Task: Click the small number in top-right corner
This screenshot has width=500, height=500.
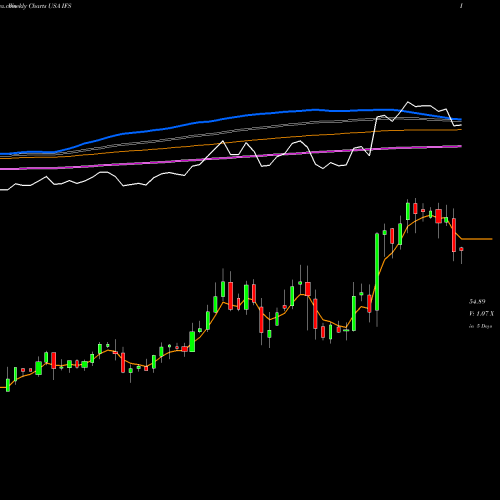Action: pos(461,6)
